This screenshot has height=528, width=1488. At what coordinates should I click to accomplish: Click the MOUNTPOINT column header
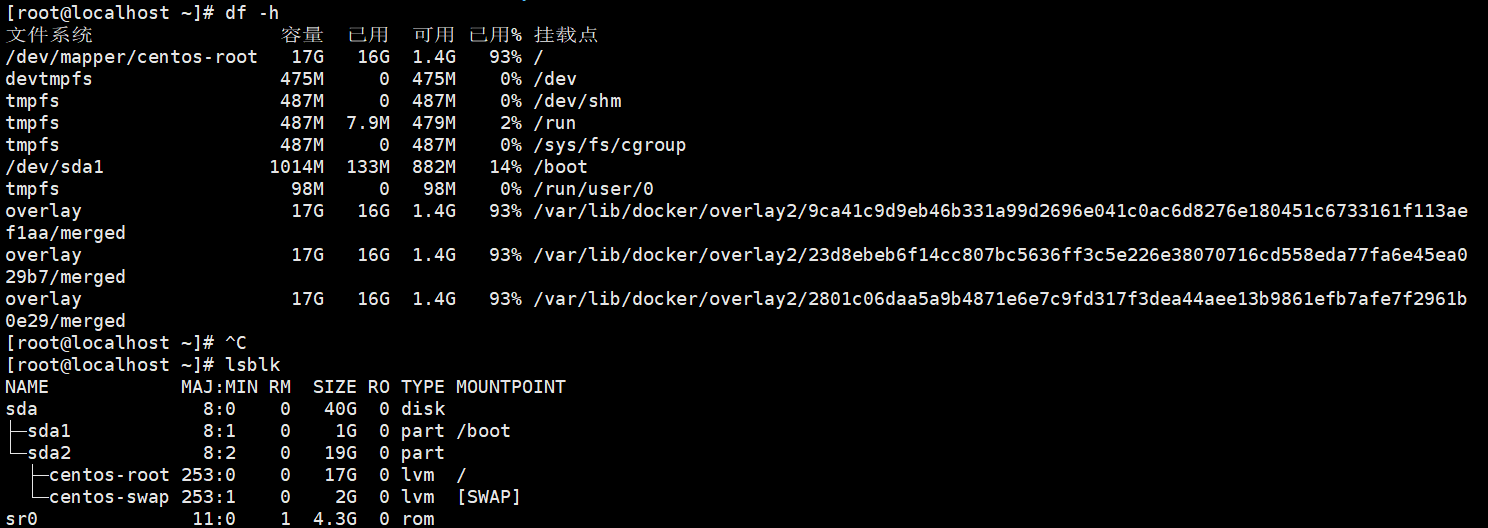tap(510, 387)
